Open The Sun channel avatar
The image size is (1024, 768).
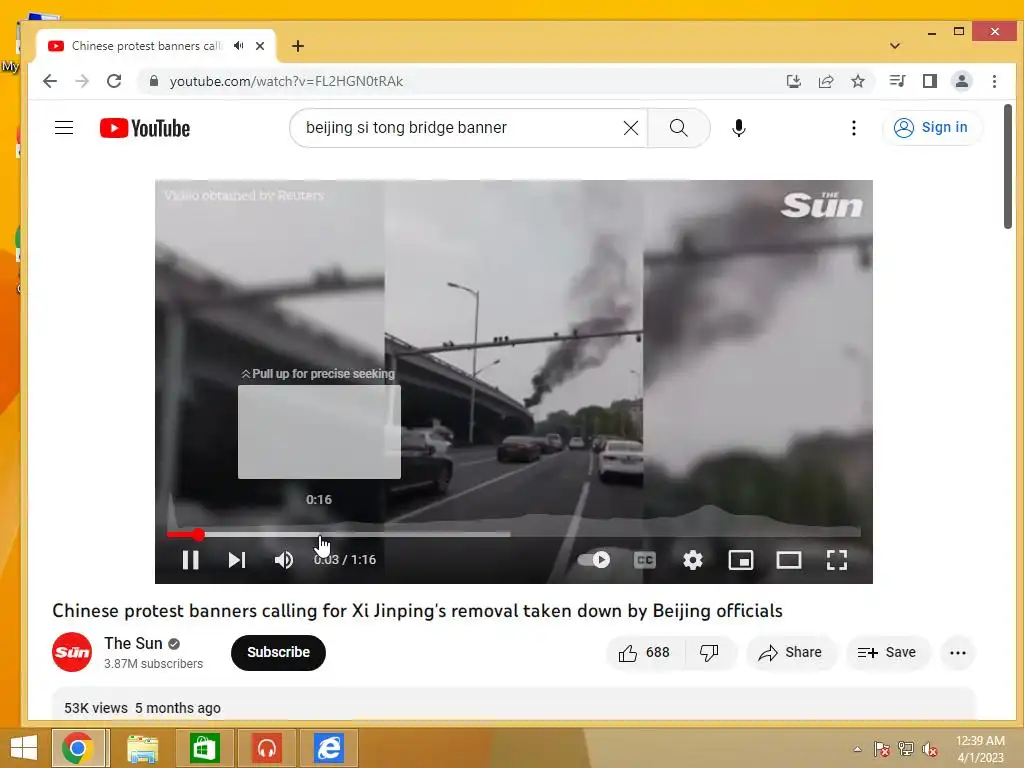72,652
